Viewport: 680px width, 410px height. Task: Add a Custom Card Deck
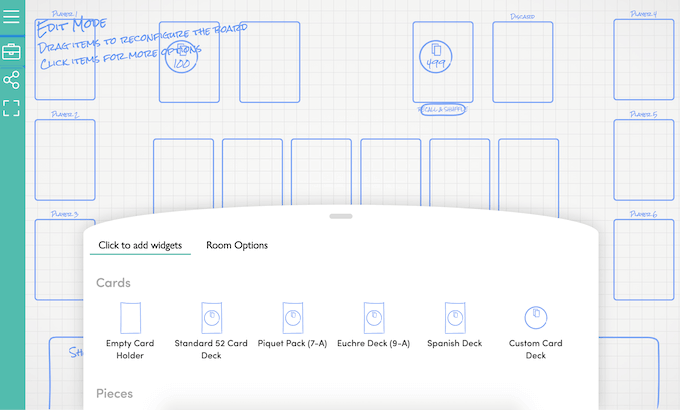click(x=536, y=330)
